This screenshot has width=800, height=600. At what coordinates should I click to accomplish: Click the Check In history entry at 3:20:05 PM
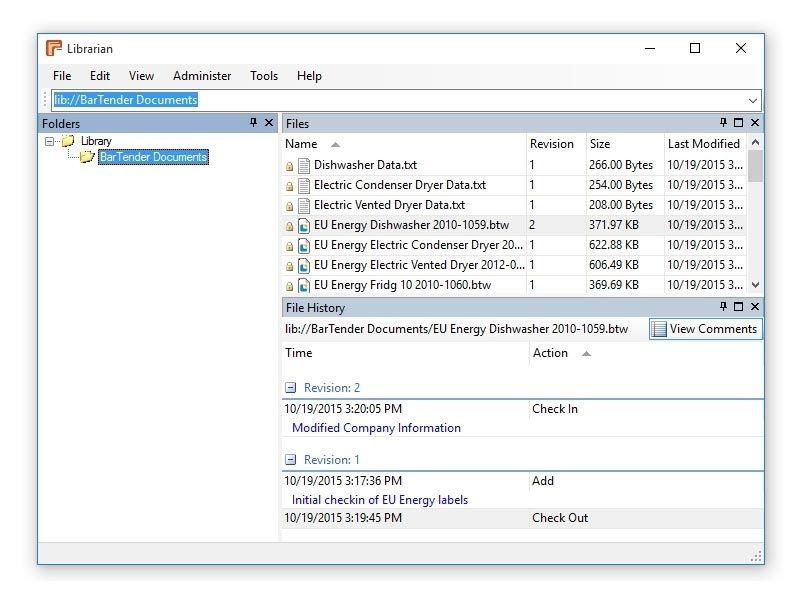click(523, 409)
